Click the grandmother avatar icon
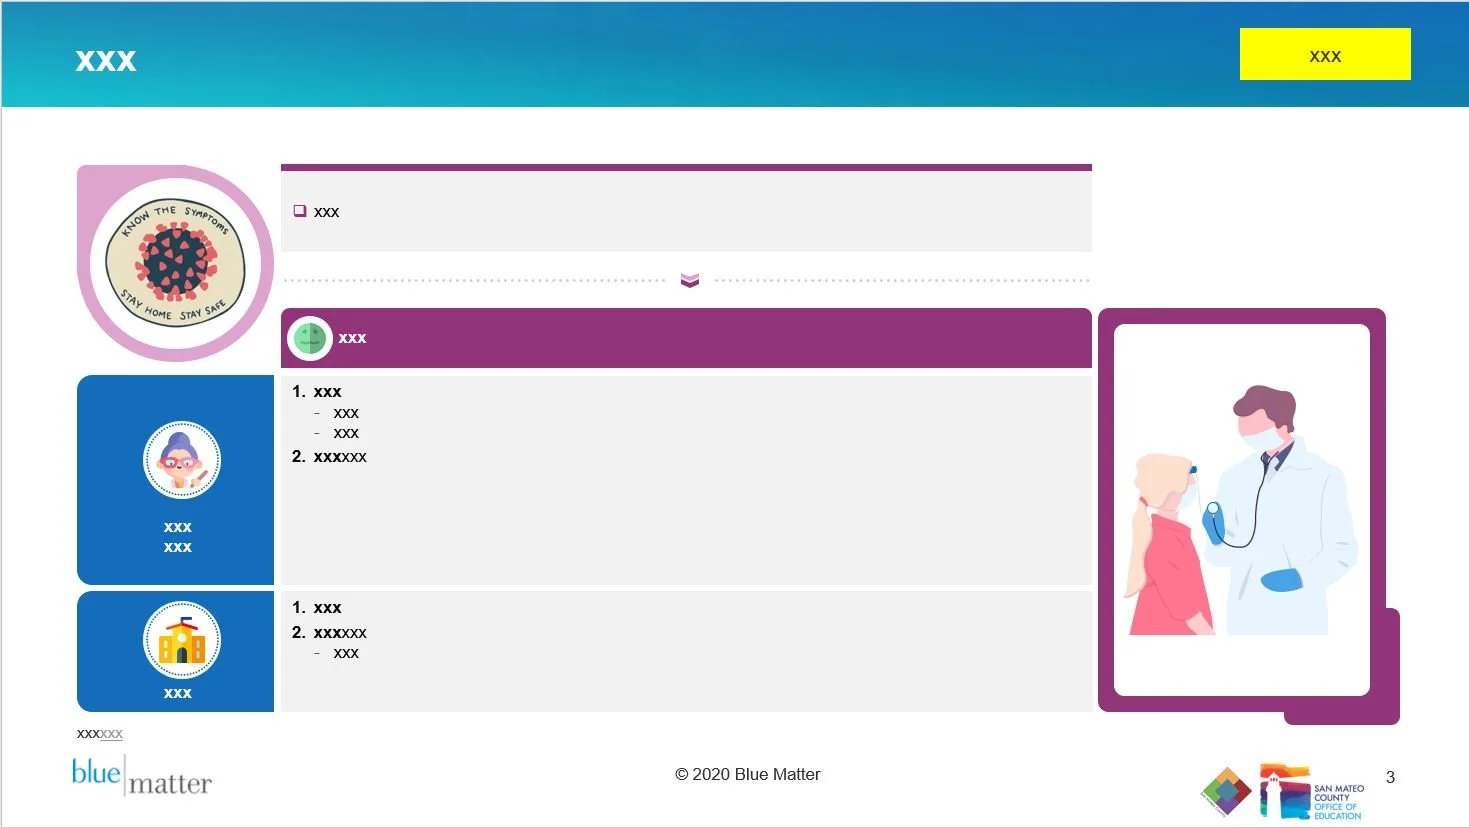The width and height of the screenshot is (1469, 828). [181, 460]
